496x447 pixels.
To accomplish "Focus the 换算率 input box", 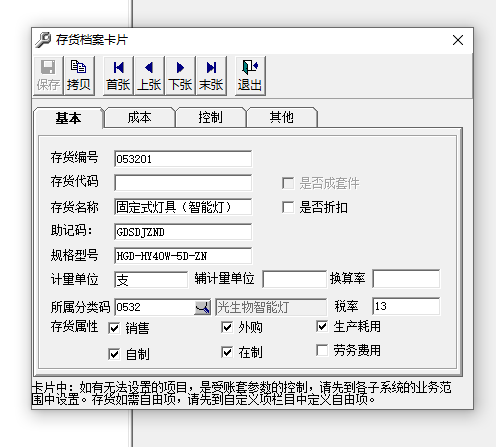I will pyautogui.click(x=406, y=279).
